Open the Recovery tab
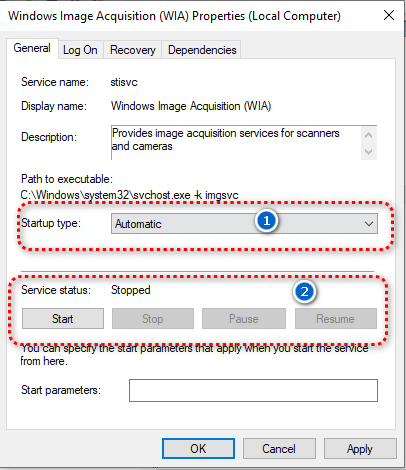 [x=133, y=50]
